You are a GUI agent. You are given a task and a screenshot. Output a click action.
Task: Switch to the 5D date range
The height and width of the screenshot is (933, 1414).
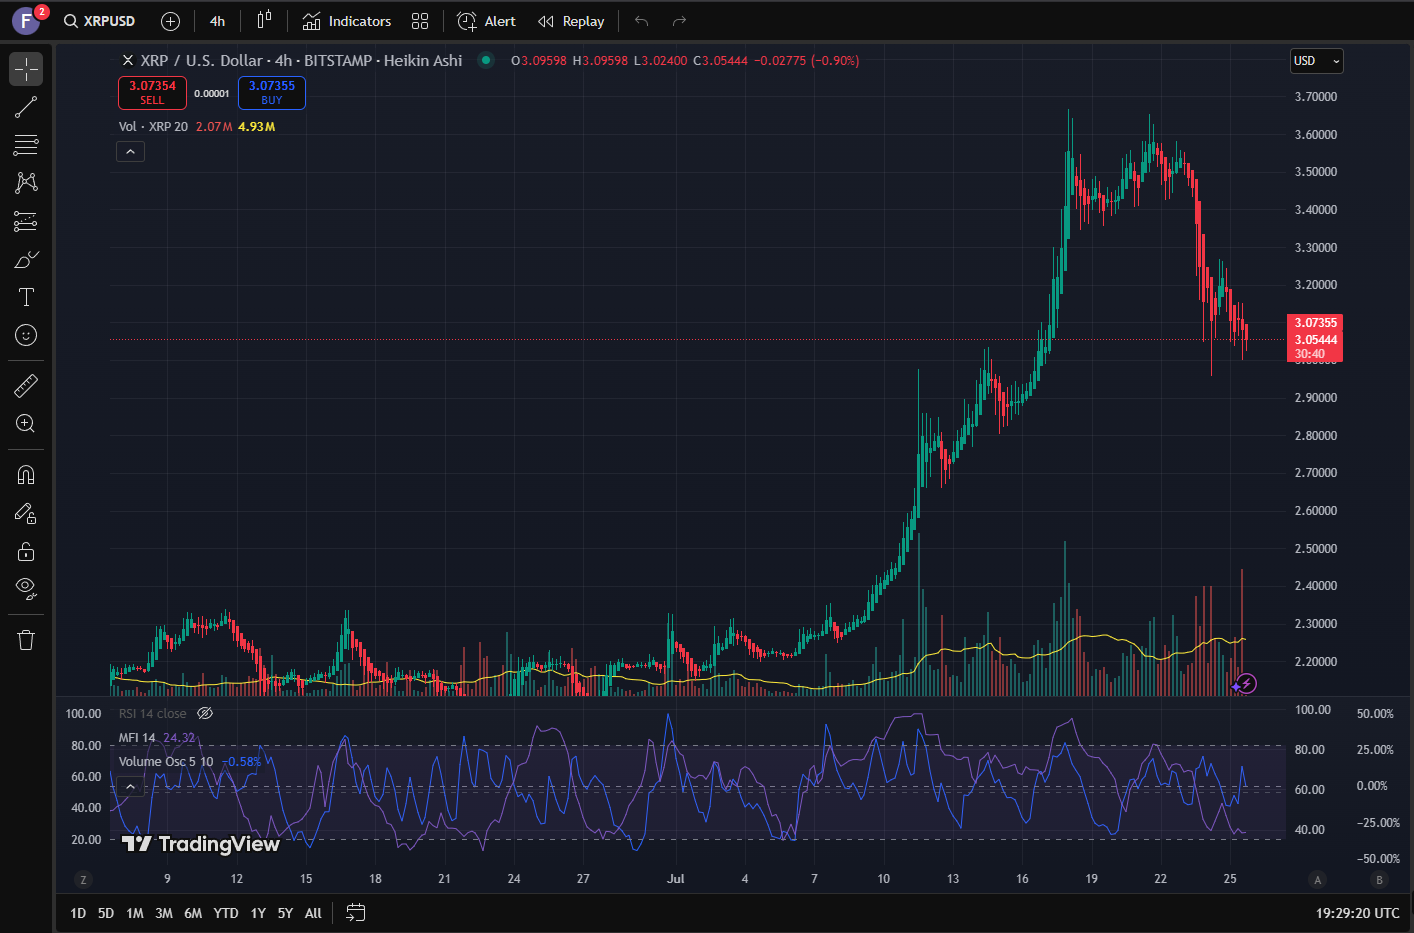106,913
